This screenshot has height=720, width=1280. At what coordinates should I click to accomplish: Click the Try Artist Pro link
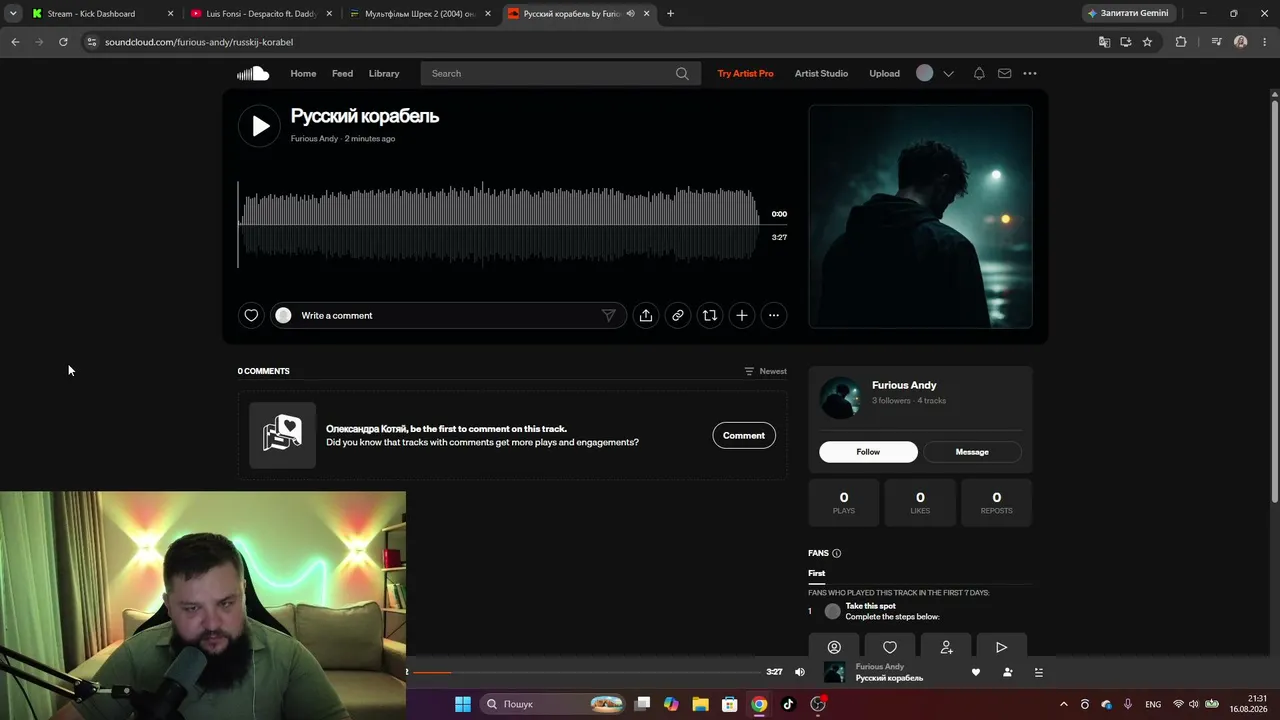745,73
